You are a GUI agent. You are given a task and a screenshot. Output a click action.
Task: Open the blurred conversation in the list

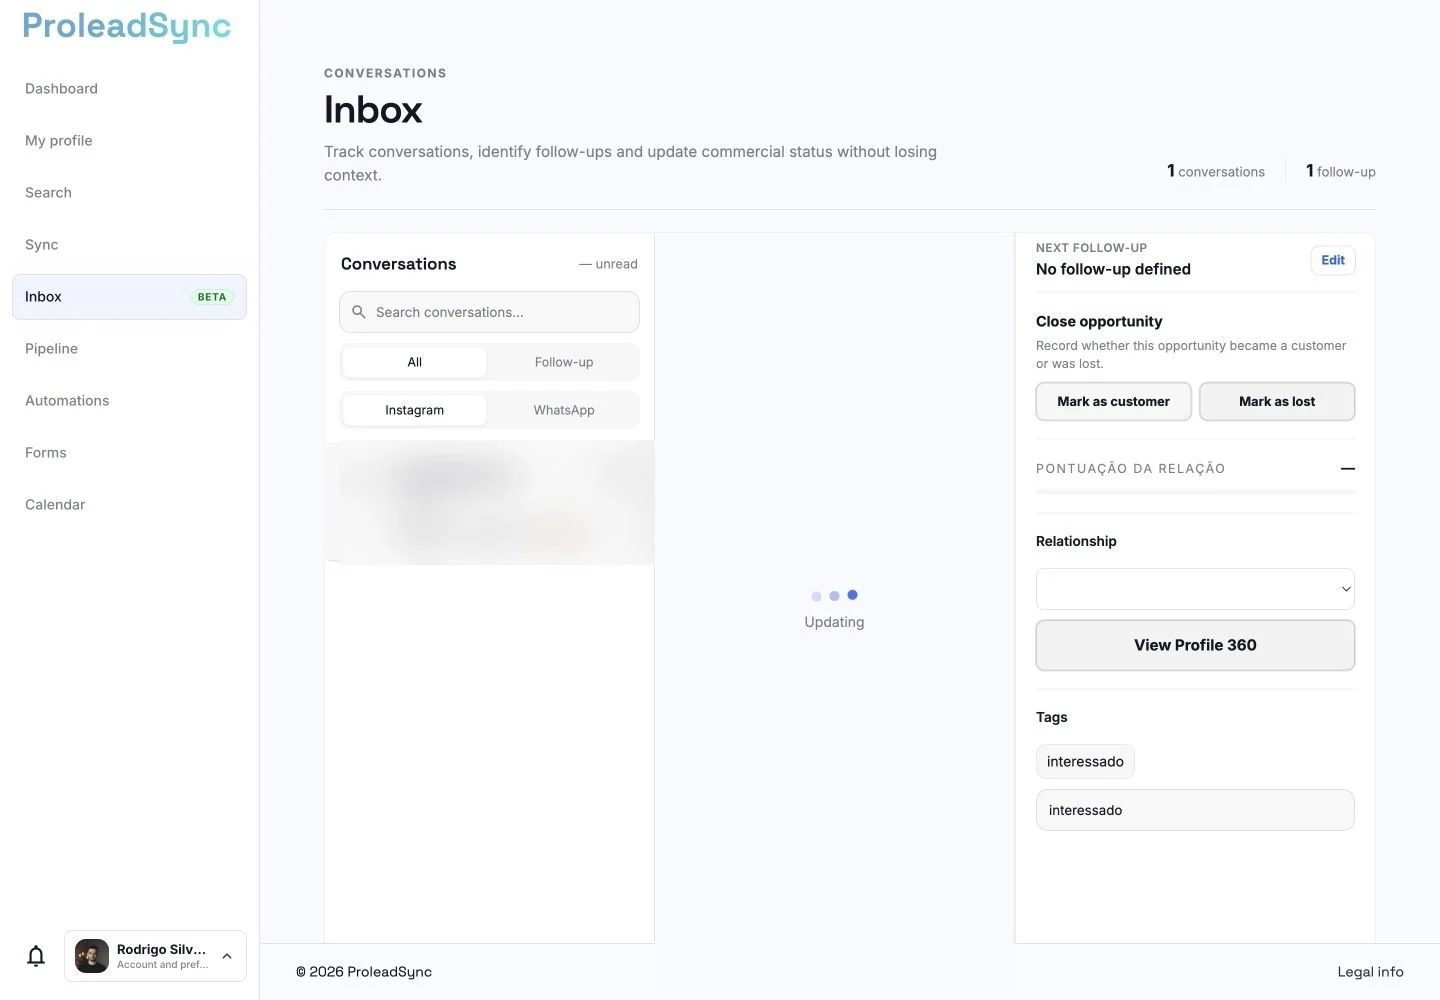click(x=489, y=503)
